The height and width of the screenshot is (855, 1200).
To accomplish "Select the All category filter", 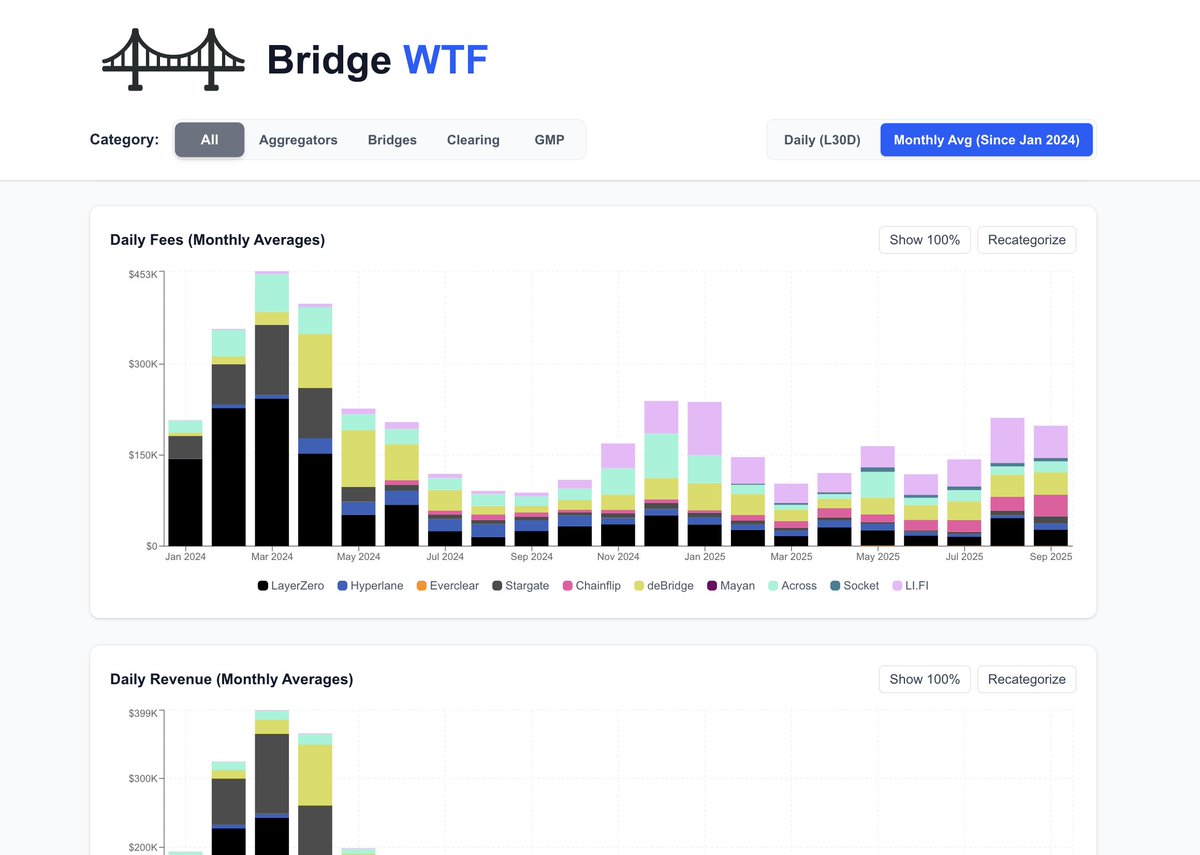I will pos(209,140).
